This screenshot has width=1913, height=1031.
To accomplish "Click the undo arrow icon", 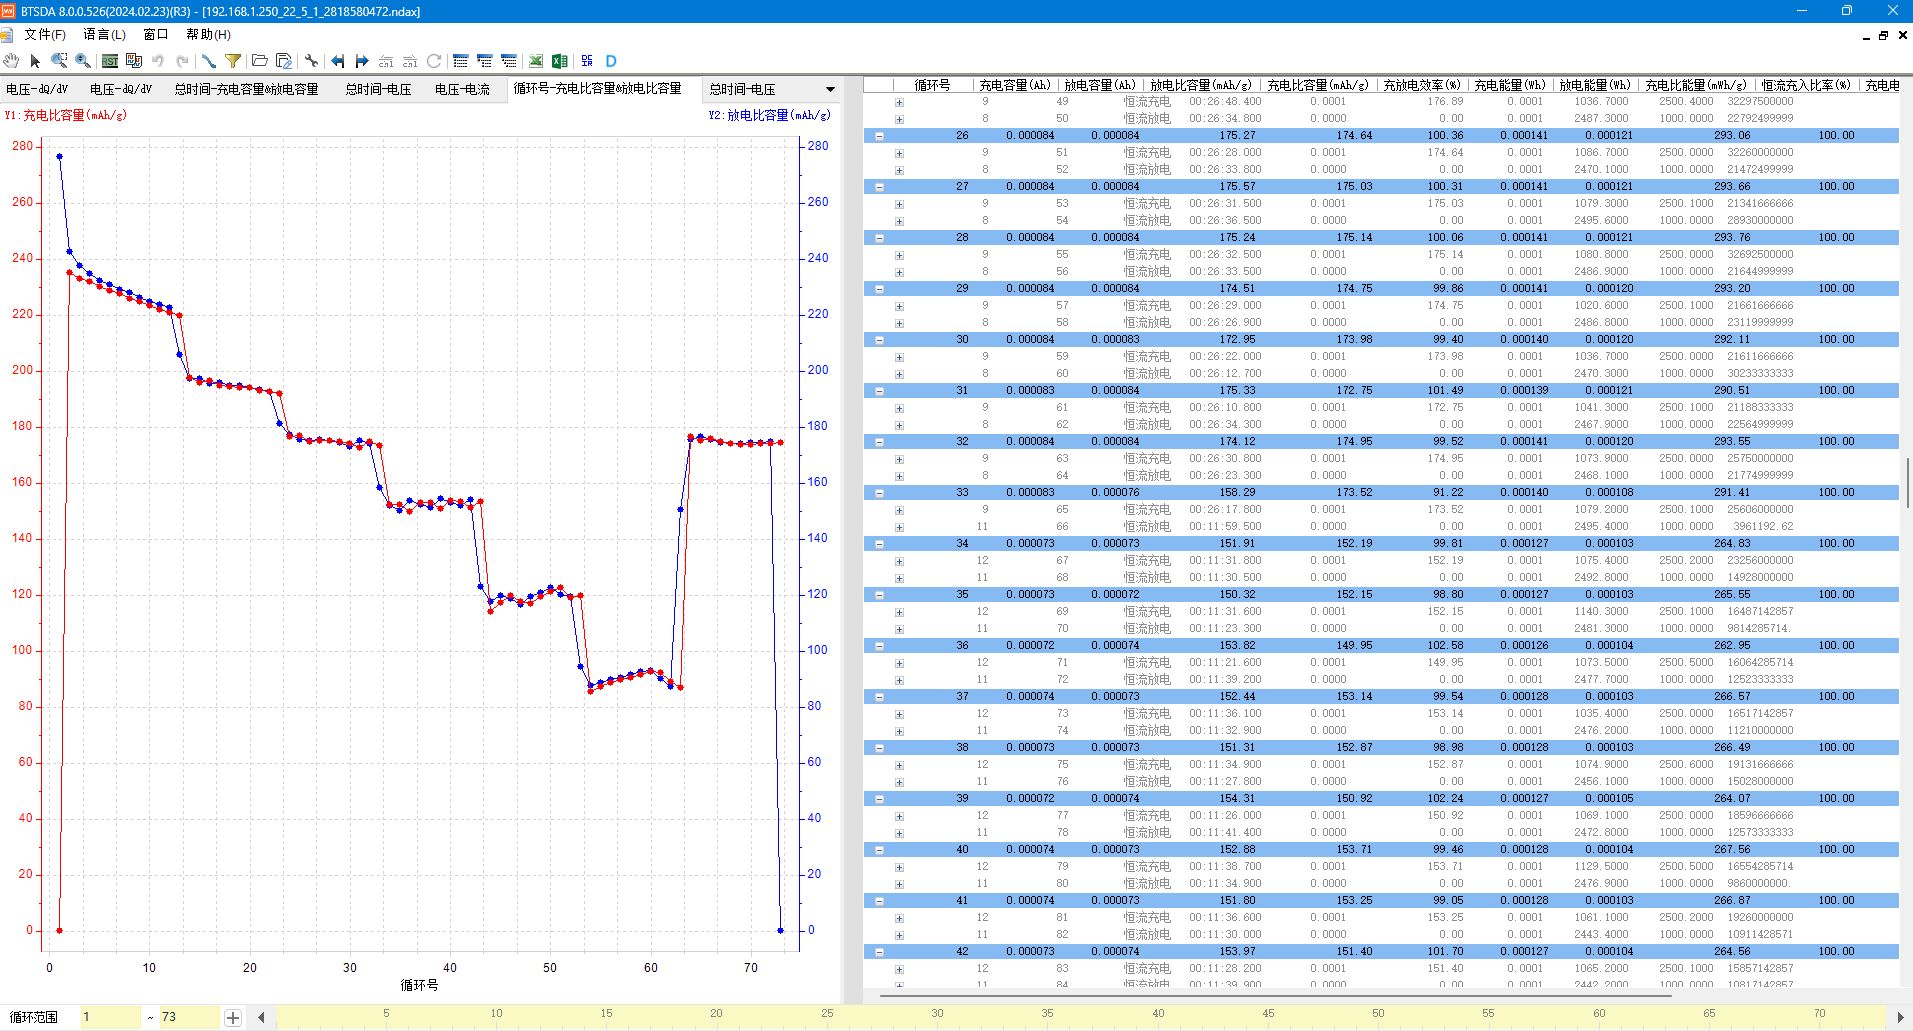I will coord(158,61).
